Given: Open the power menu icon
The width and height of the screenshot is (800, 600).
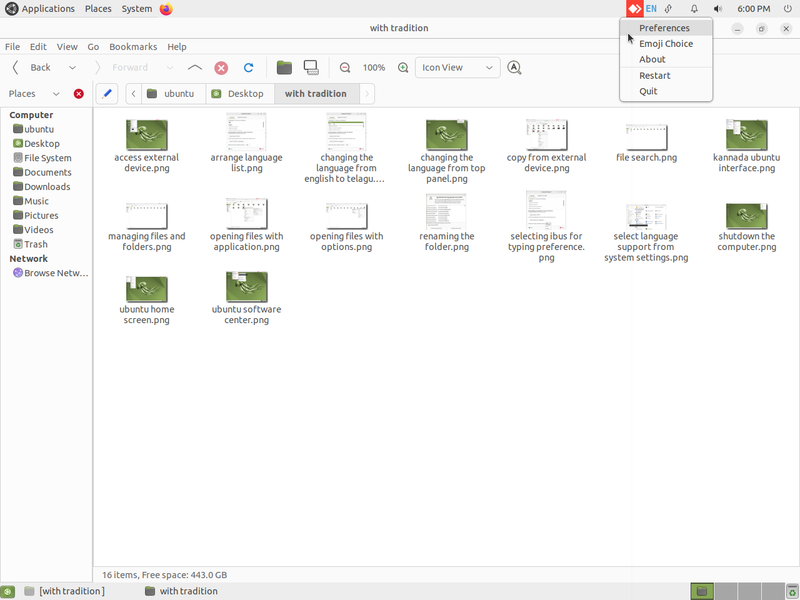Looking at the screenshot, I should click(x=787, y=9).
